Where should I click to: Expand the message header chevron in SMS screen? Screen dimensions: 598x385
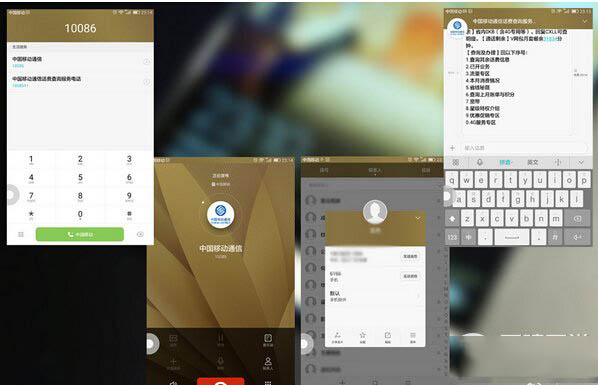pyautogui.click(x=585, y=21)
